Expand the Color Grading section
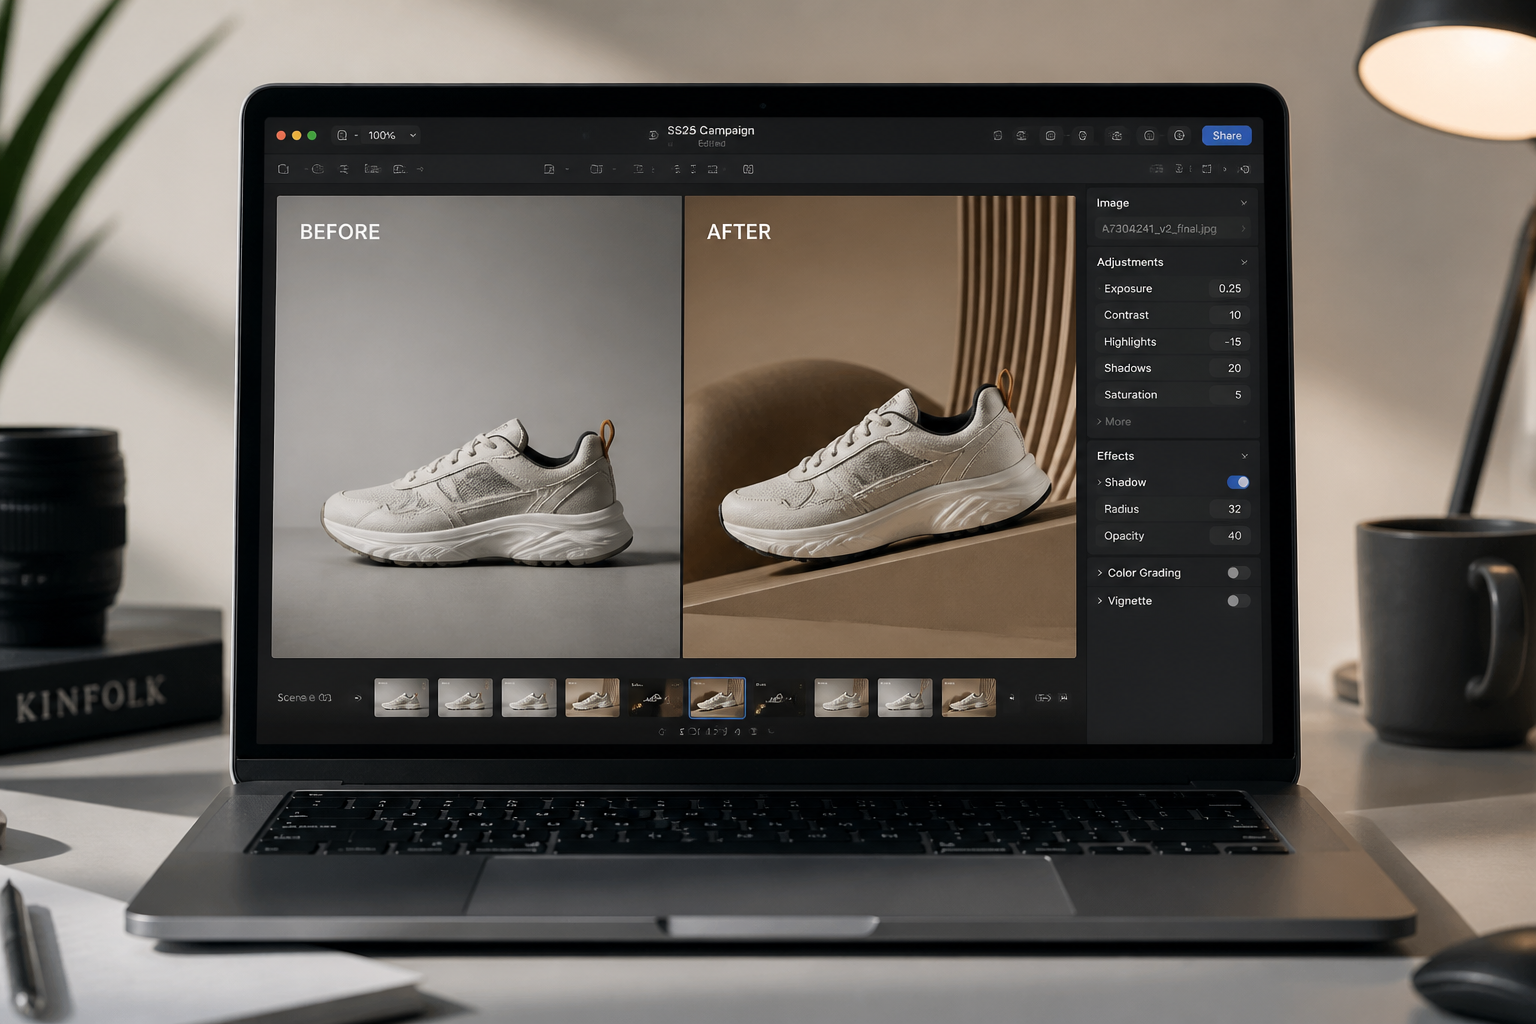1536x1024 pixels. point(1100,573)
